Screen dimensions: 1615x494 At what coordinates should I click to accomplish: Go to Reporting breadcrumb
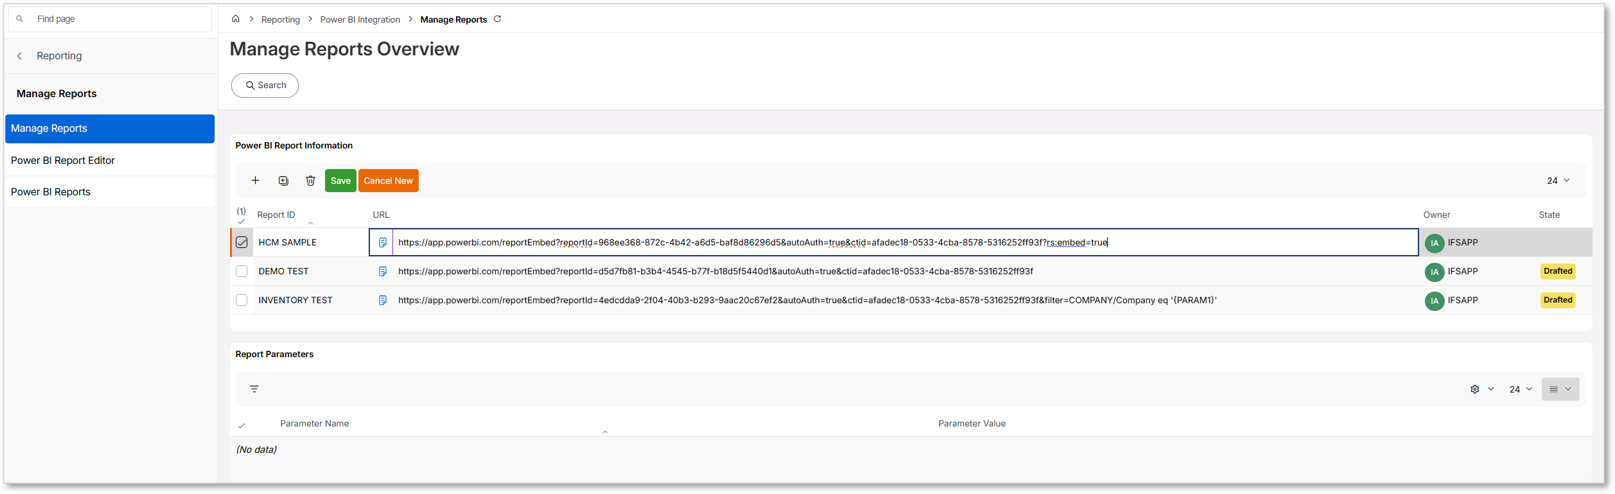point(280,19)
